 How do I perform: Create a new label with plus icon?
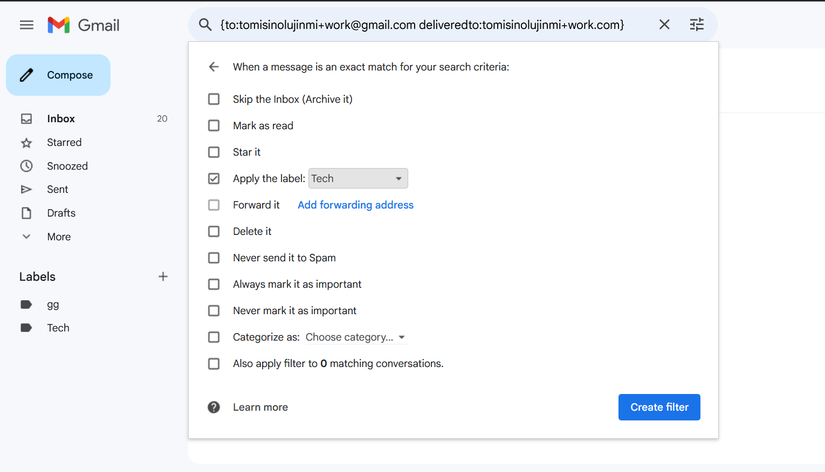(x=163, y=277)
